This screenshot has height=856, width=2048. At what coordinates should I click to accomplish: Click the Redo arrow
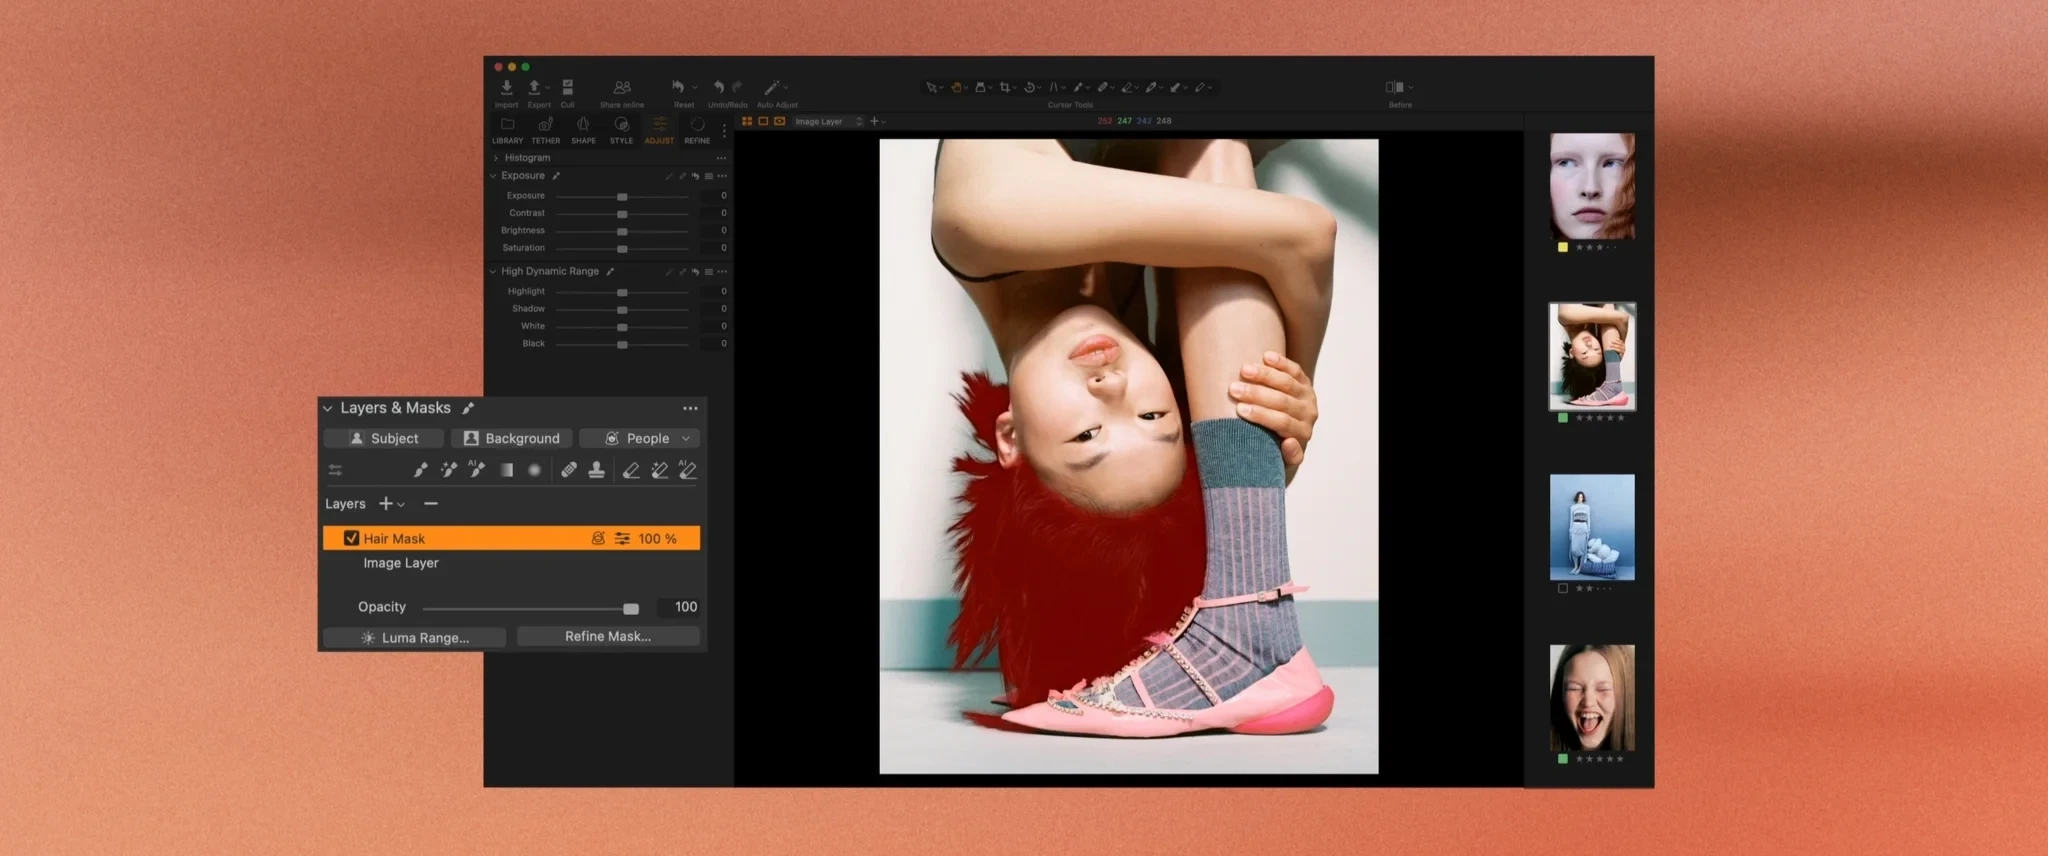[737, 88]
